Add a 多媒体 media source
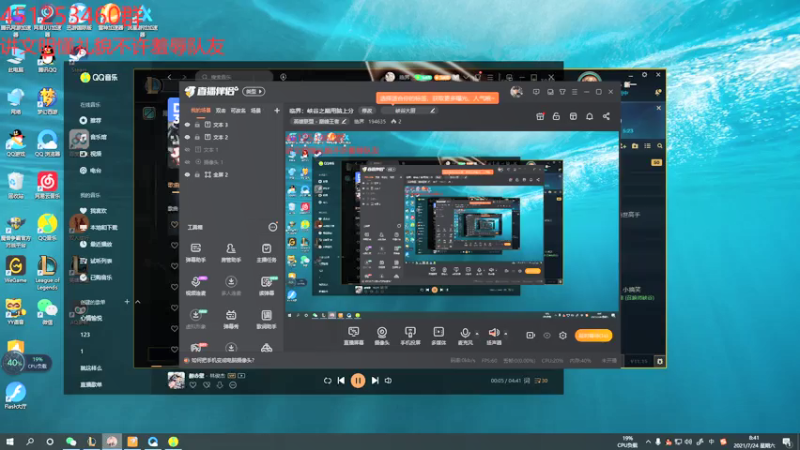Image resolution: width=800 pixels, height=450 pixels. coord(438,336)
